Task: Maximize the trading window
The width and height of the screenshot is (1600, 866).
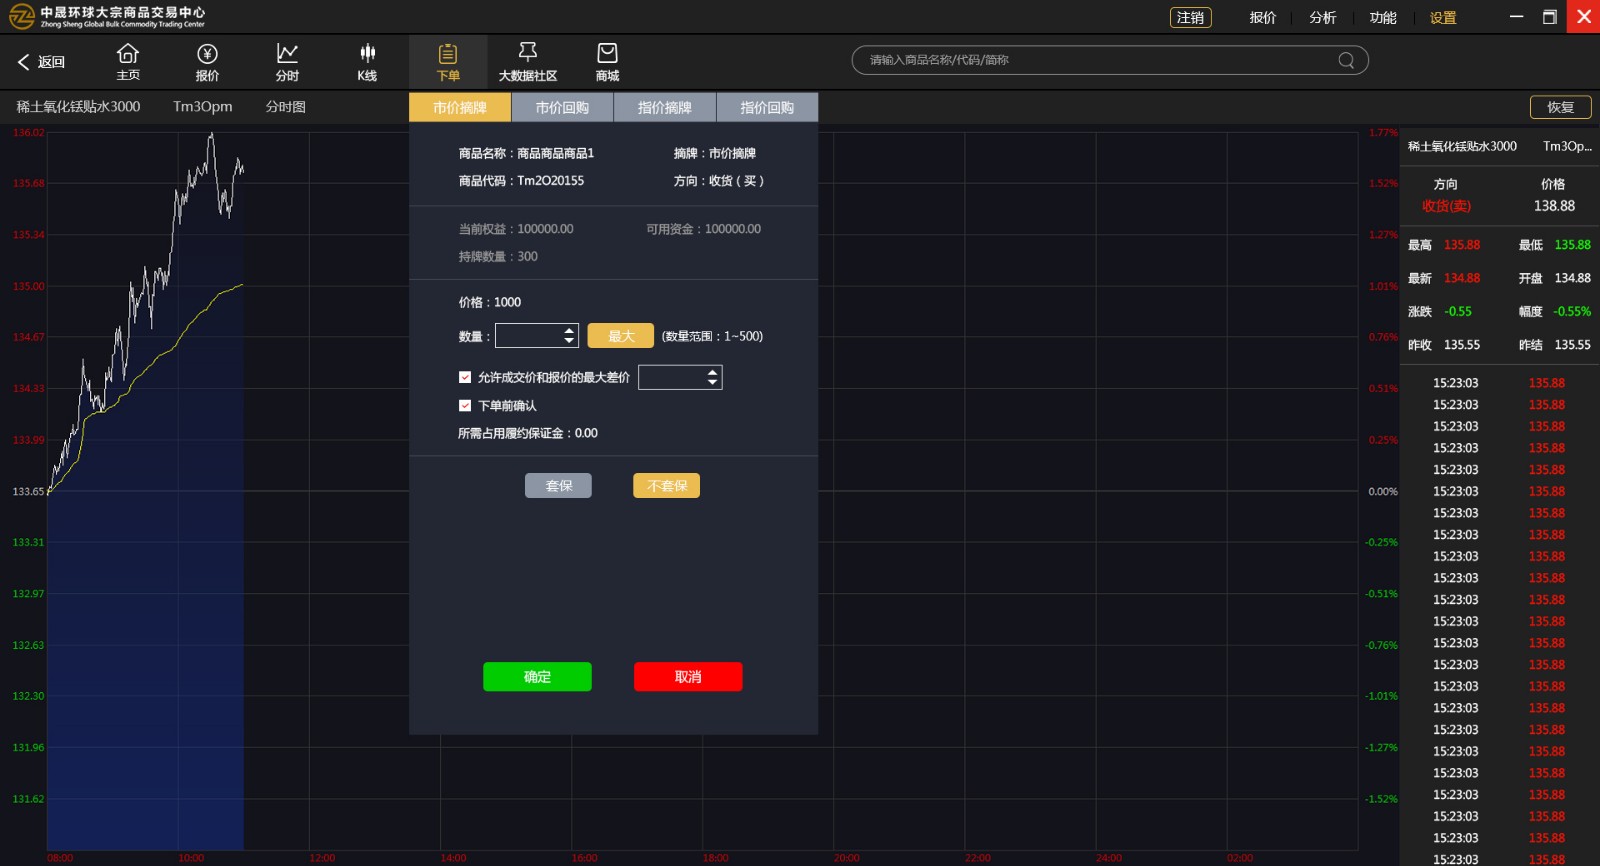Action: point(1550,17)
